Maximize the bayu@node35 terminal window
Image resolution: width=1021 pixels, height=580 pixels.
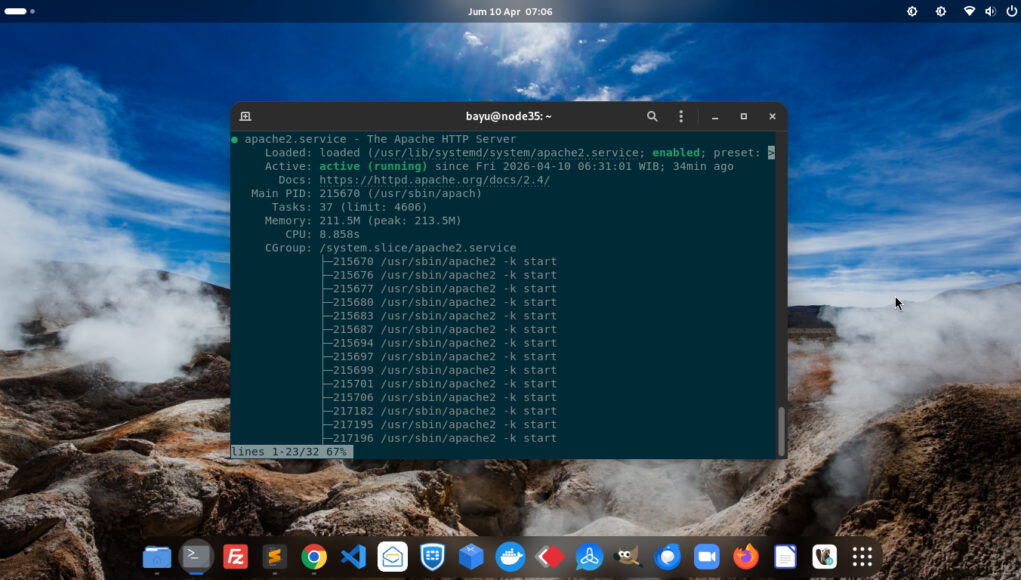[744, 117]
